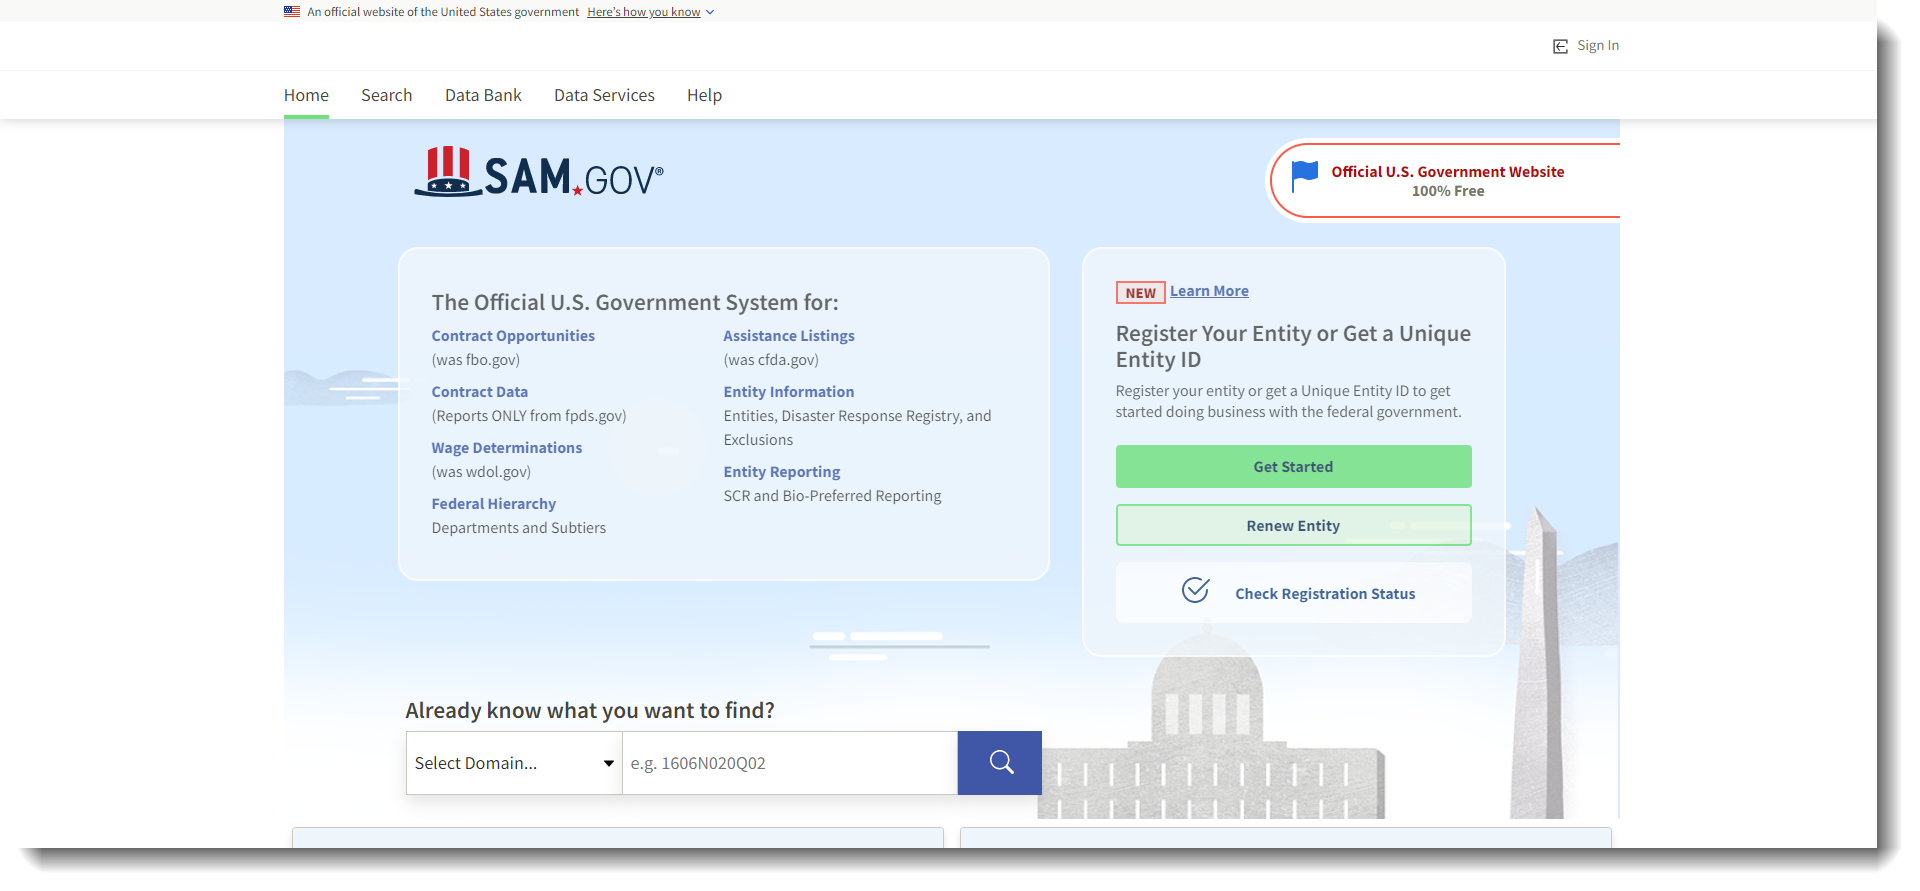Open the Contract Data link
1920x891 pixels.
pos(480,392)
